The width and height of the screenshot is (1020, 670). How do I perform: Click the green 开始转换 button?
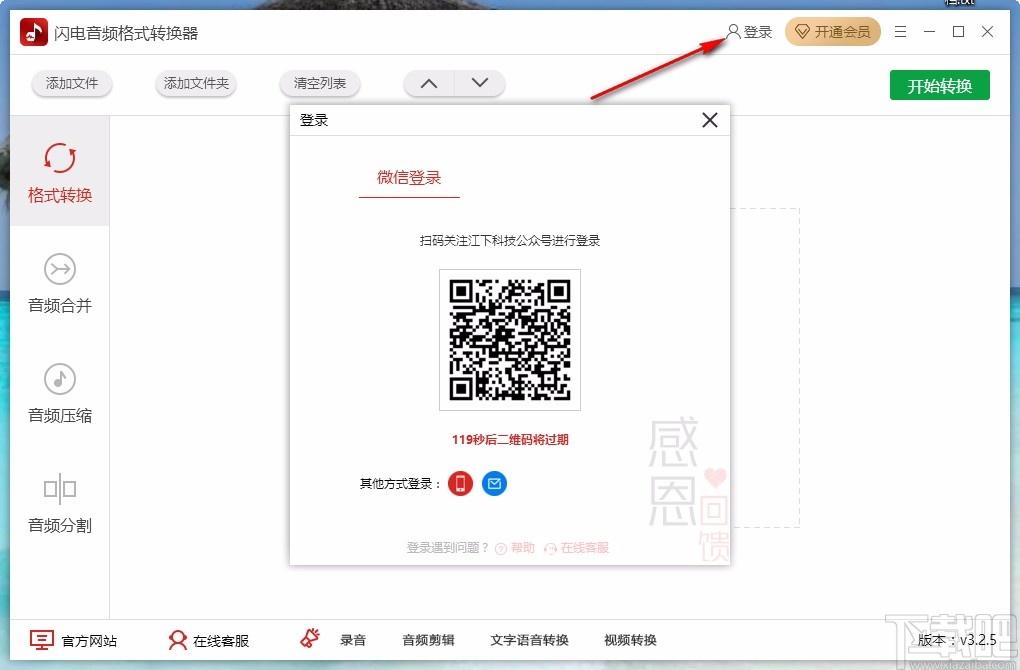point(939,85)
